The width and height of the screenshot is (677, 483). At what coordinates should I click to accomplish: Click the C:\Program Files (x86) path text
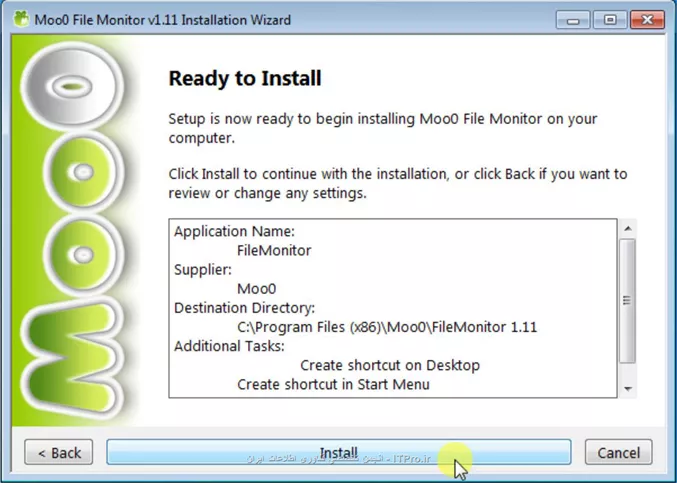(x=387, y=327)
